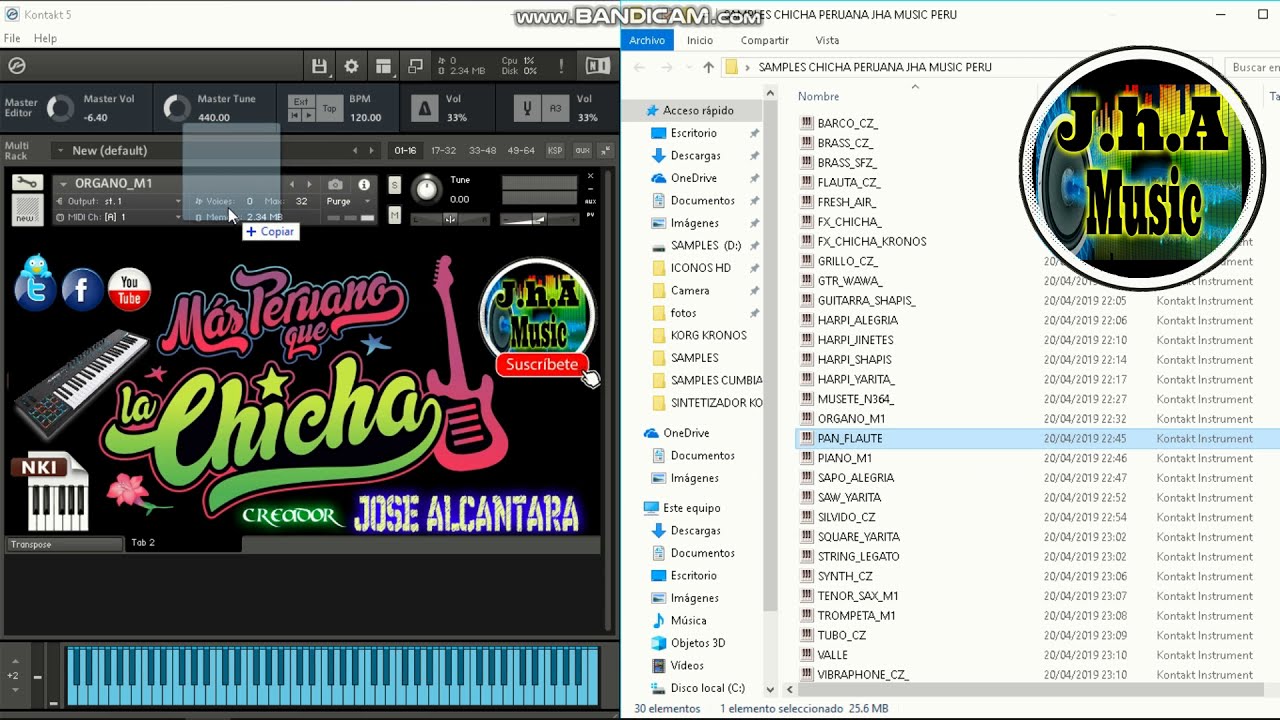Click the Twitter bird icon
Screen dimensions: 1280x720
coord(36,283)
